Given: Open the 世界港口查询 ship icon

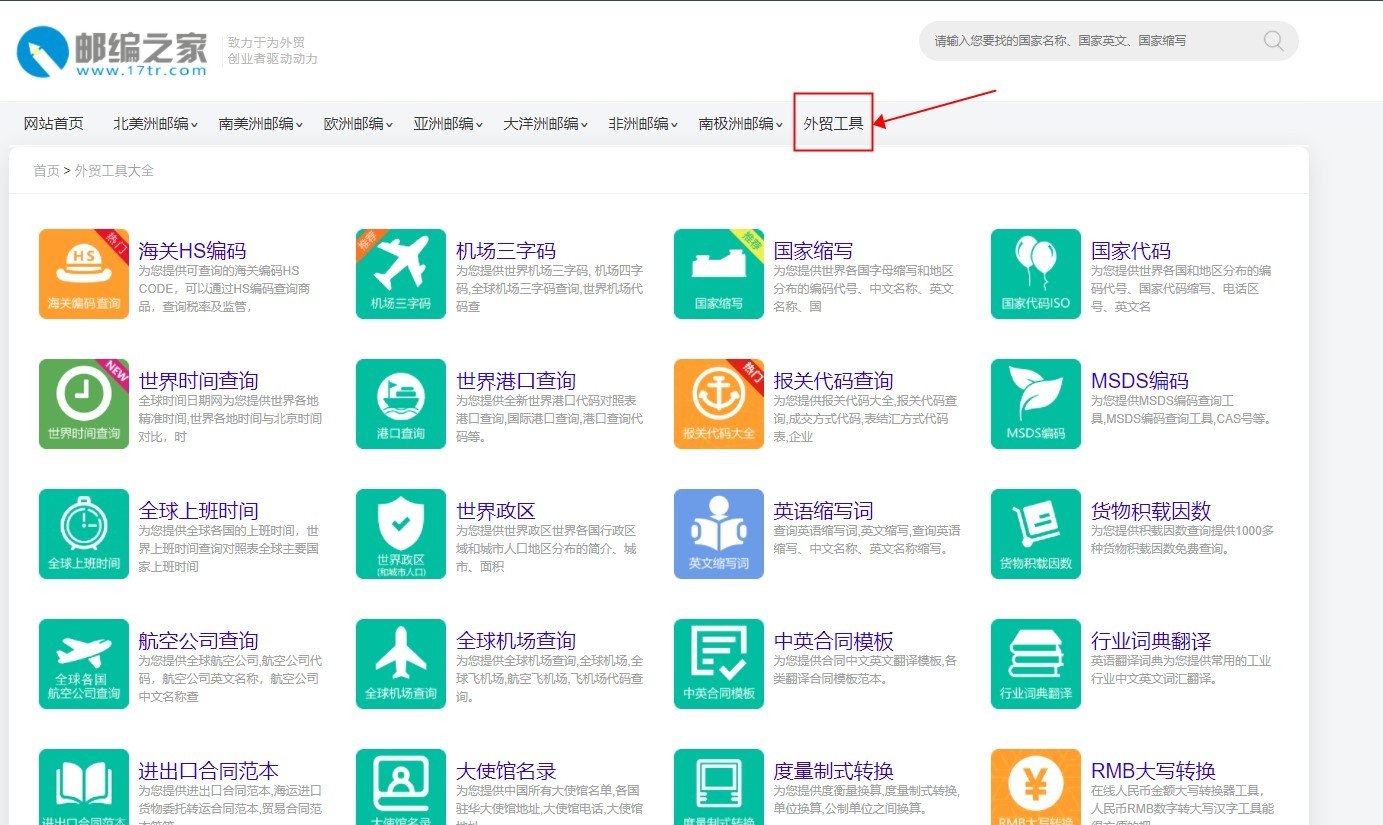Looking at the screenshot, I should pyautogui.click(x=400, y=403).
